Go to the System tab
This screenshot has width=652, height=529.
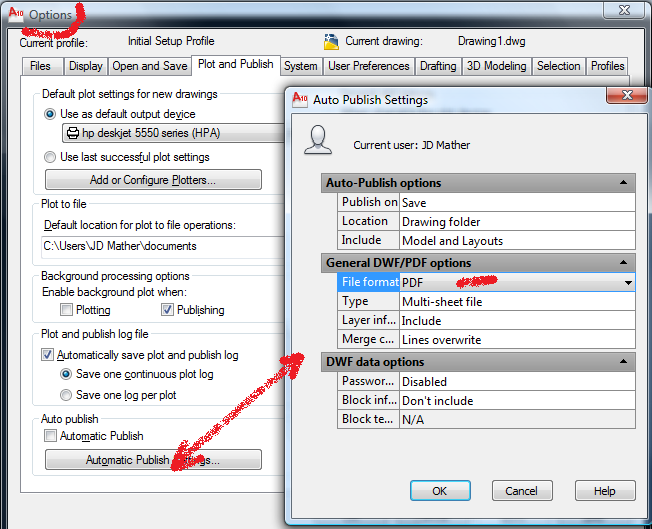point(301,66)
